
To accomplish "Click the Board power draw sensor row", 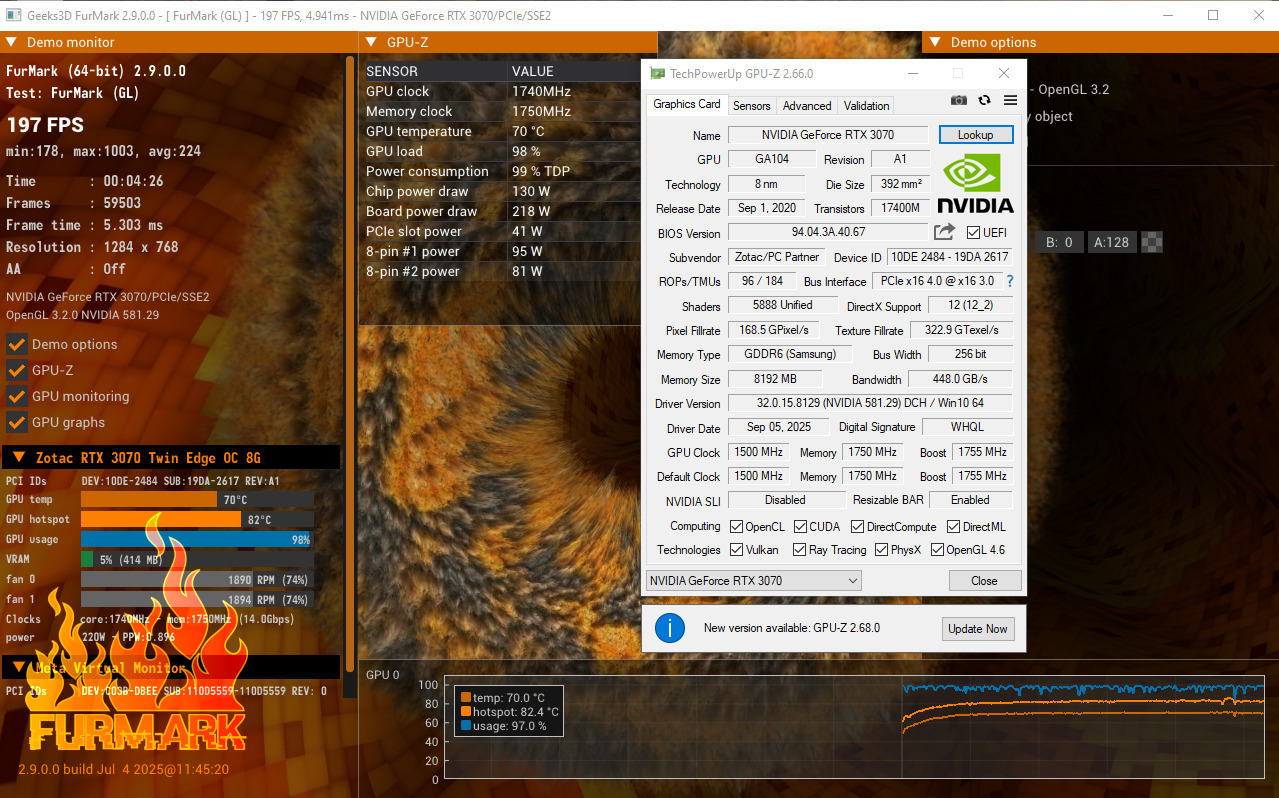I will (x=501, y=211).
